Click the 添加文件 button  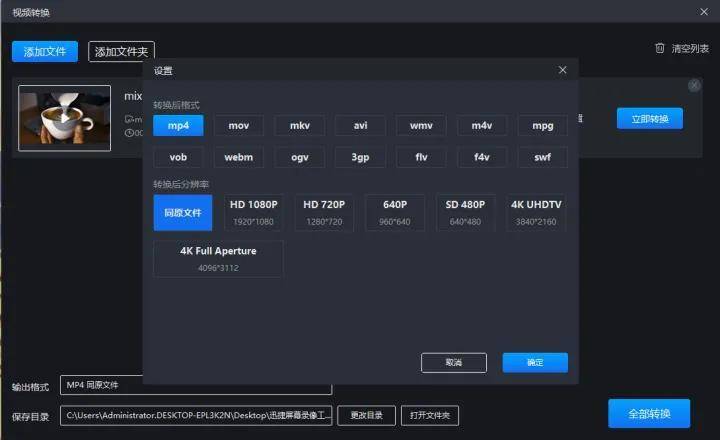coord(44,52)
